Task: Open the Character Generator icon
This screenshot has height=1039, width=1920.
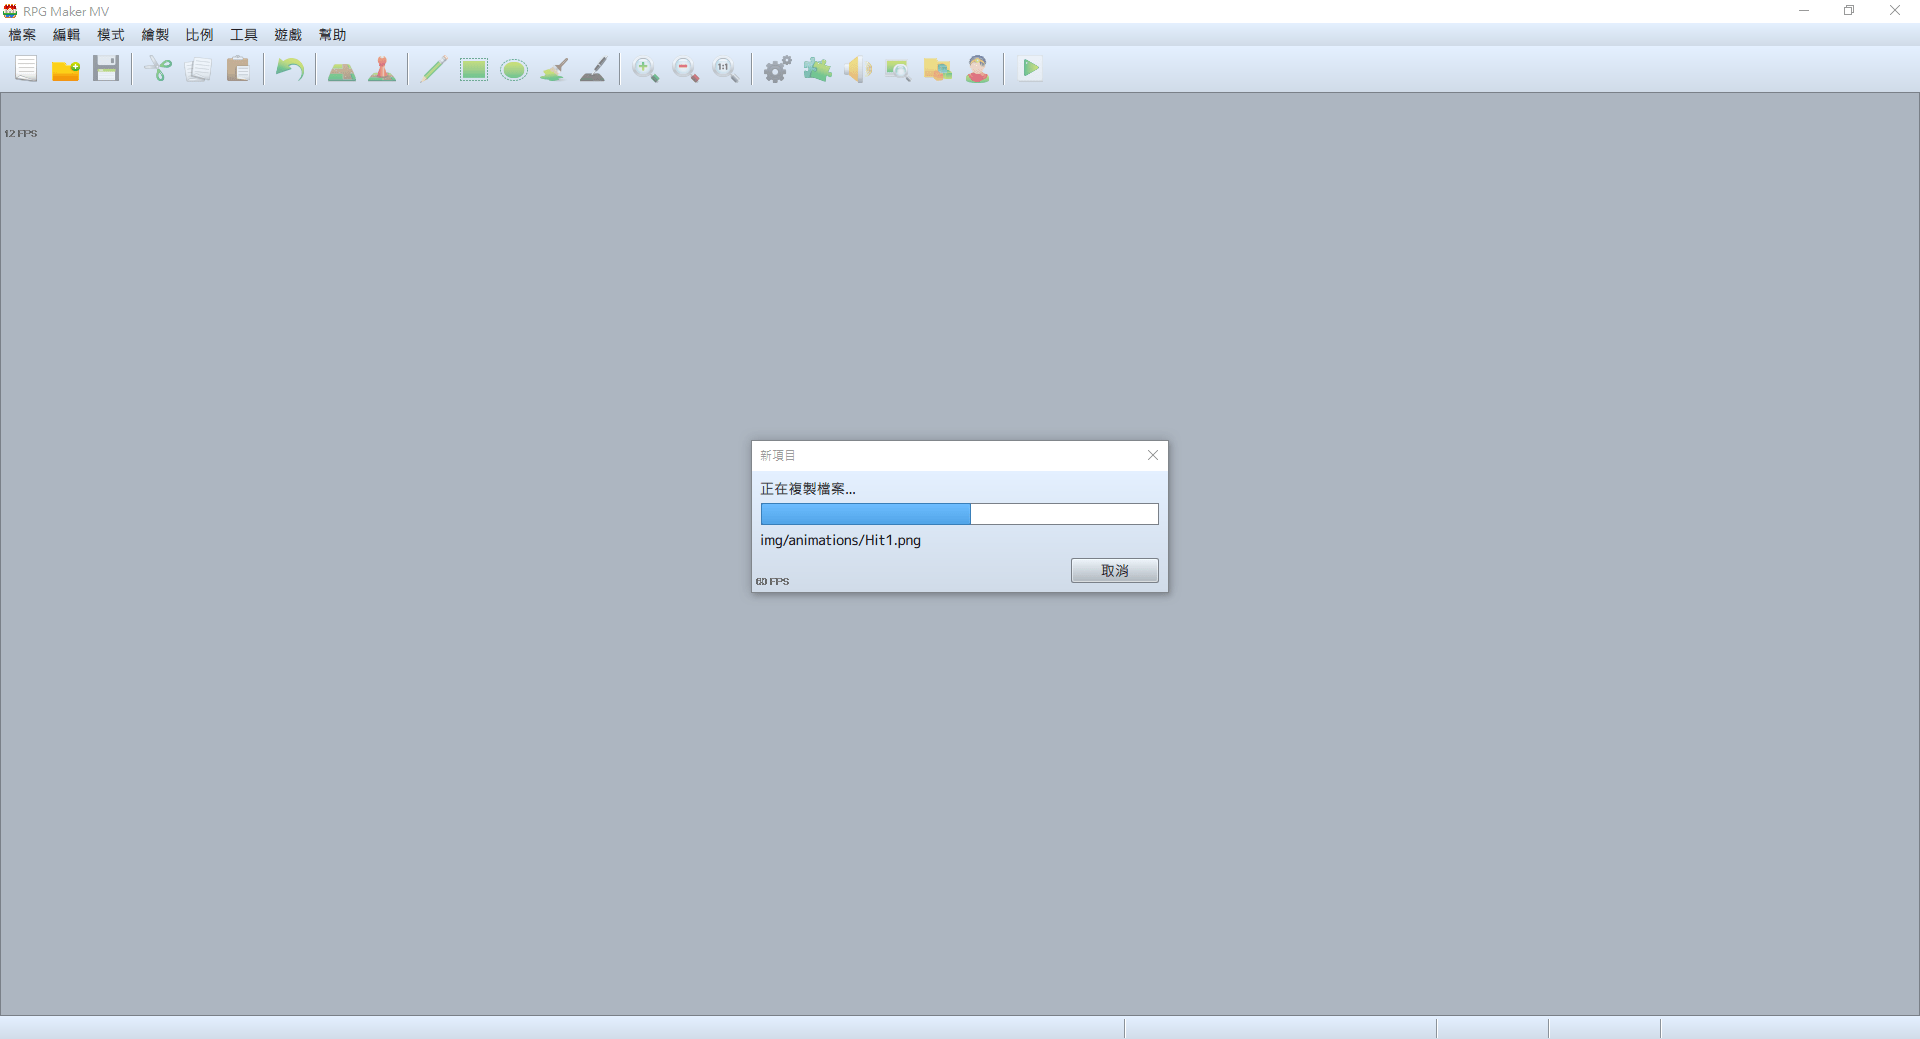Action: (978, 69)
